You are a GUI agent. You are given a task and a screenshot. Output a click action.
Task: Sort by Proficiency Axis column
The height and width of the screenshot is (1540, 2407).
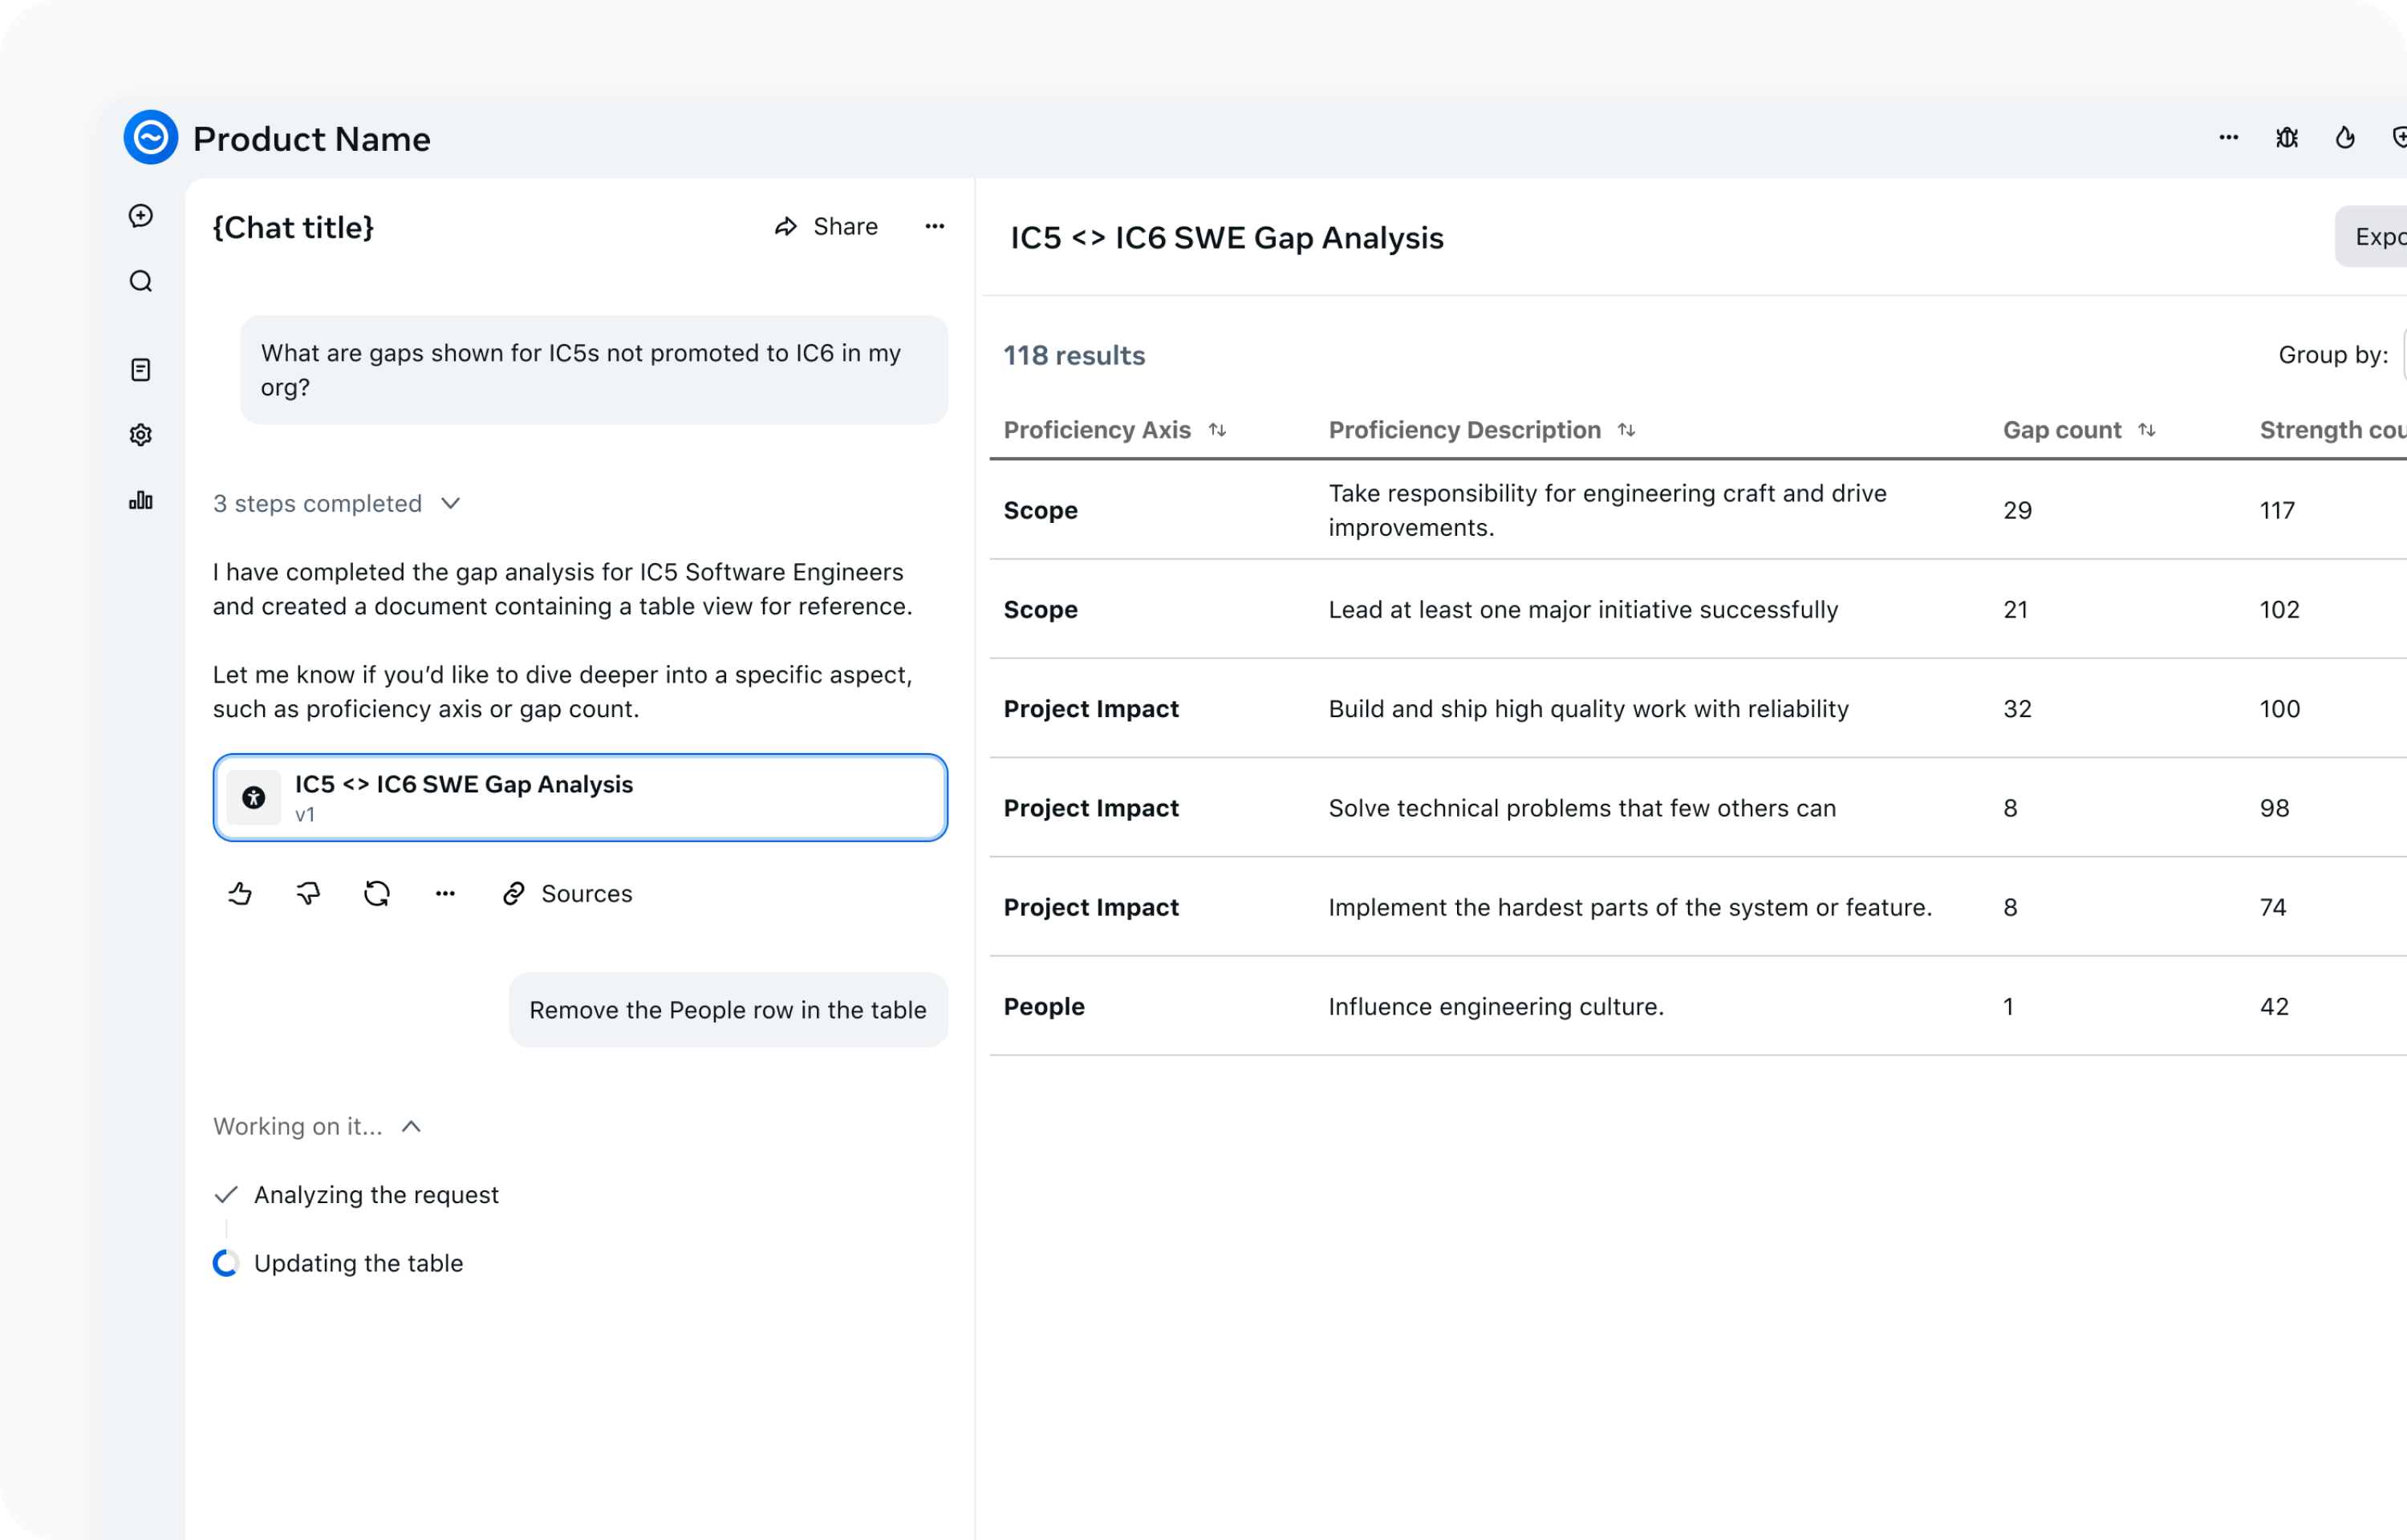(1217, 430)
